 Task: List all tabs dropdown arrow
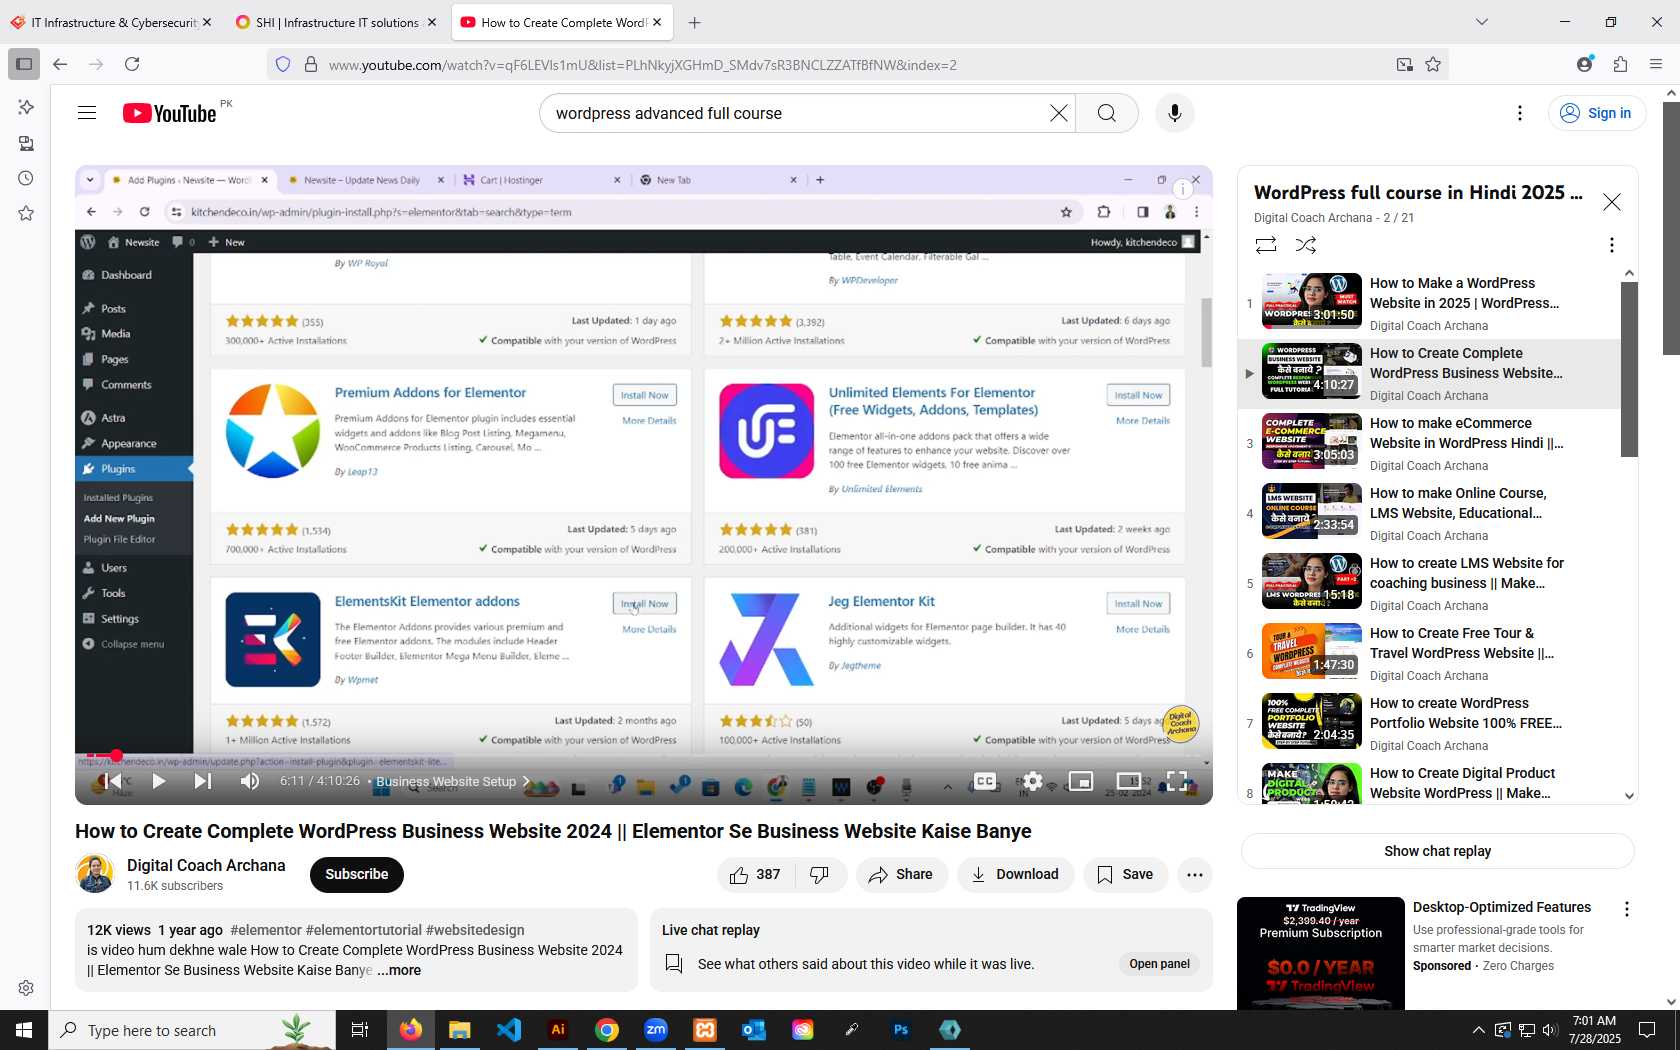click(x=1482, y=22)
